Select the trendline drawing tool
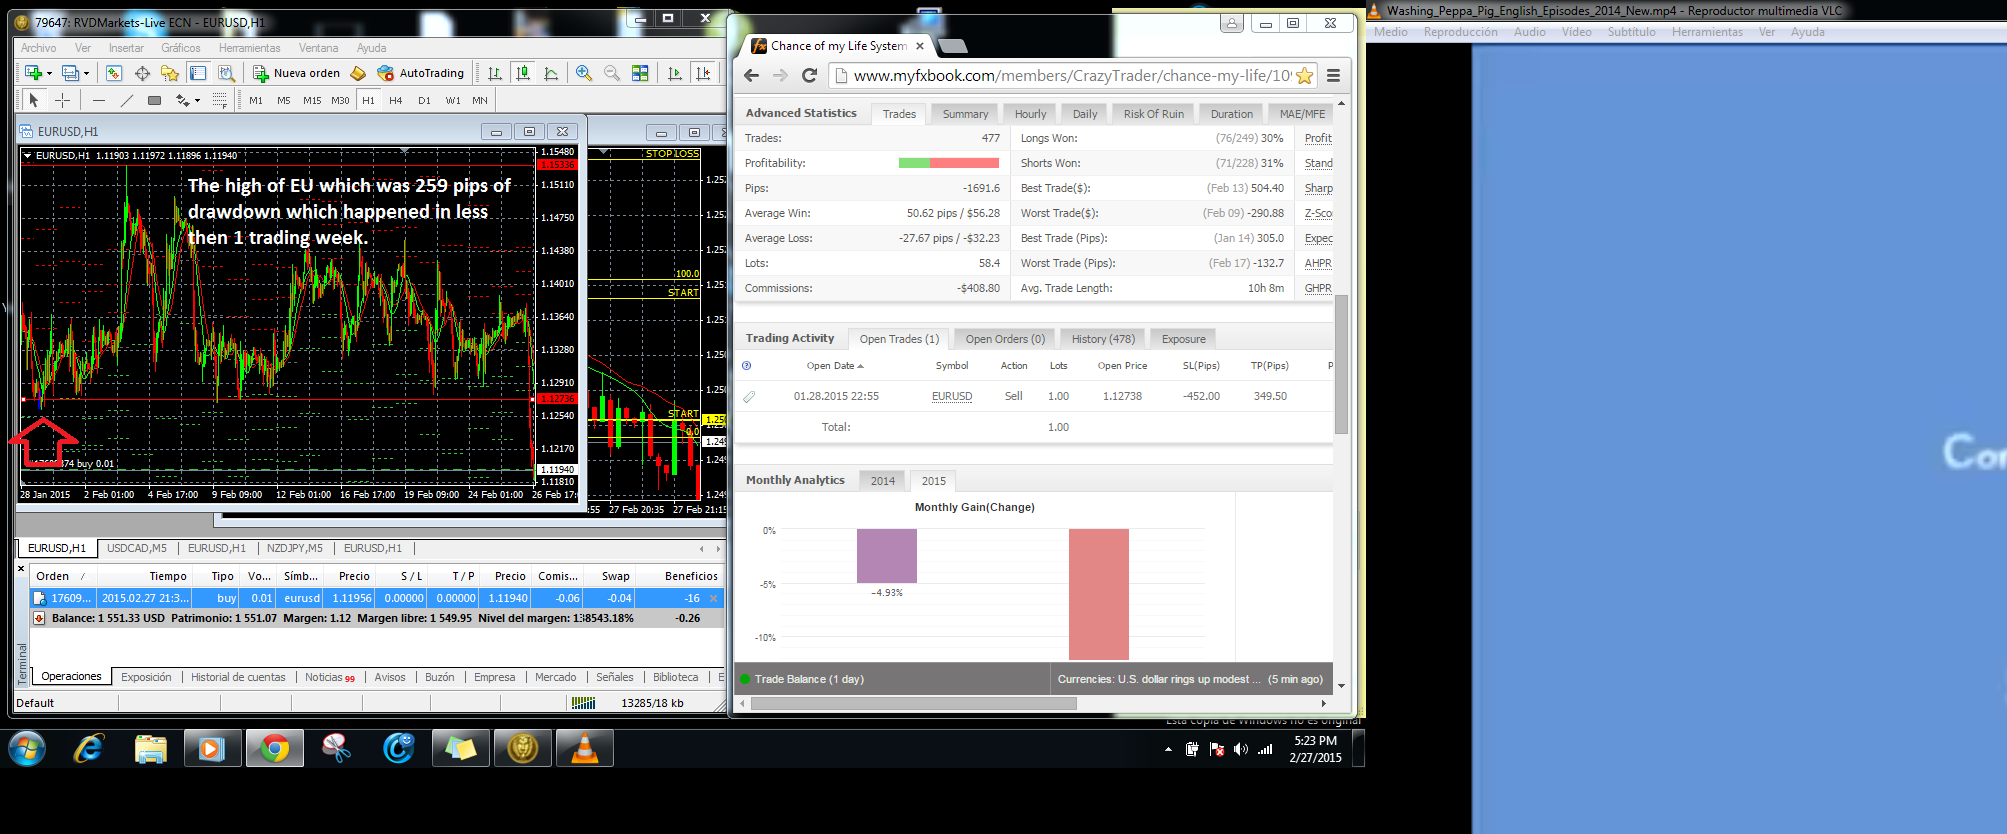Image resolution: width=2007 pixels, height=834 pixels. (126, 100)
